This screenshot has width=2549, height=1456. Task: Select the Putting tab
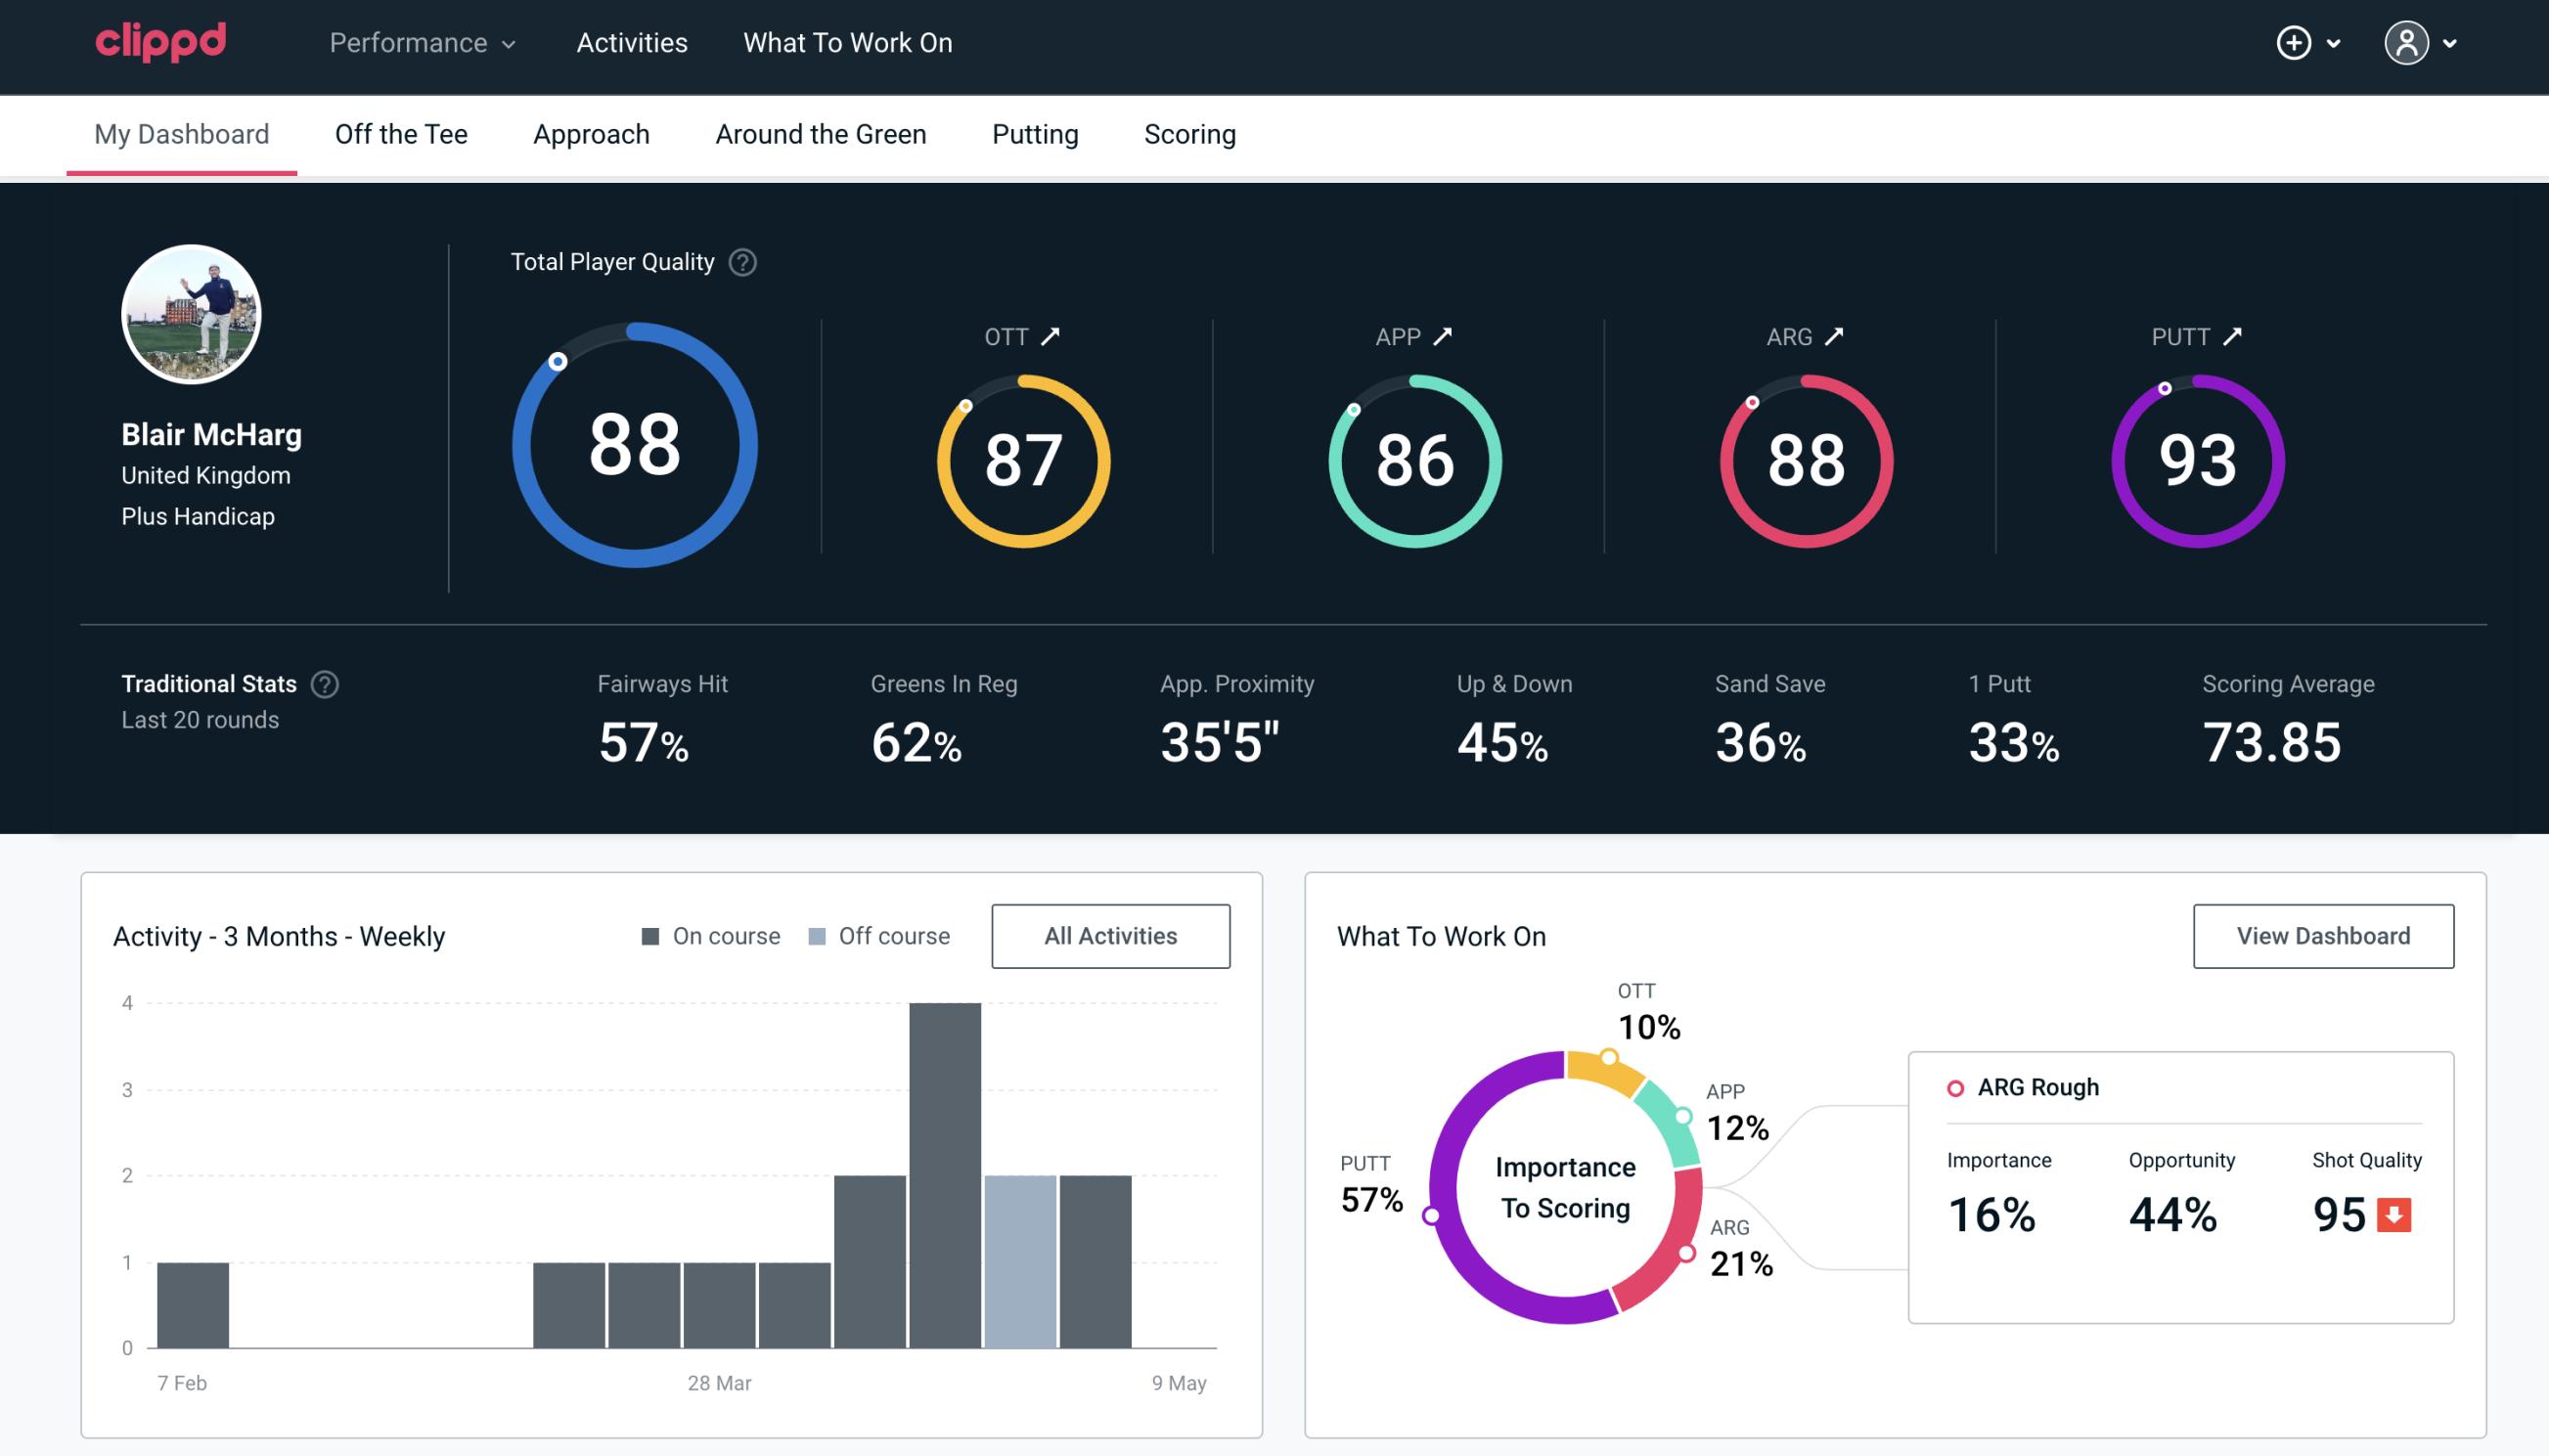tap(1035, 133)
